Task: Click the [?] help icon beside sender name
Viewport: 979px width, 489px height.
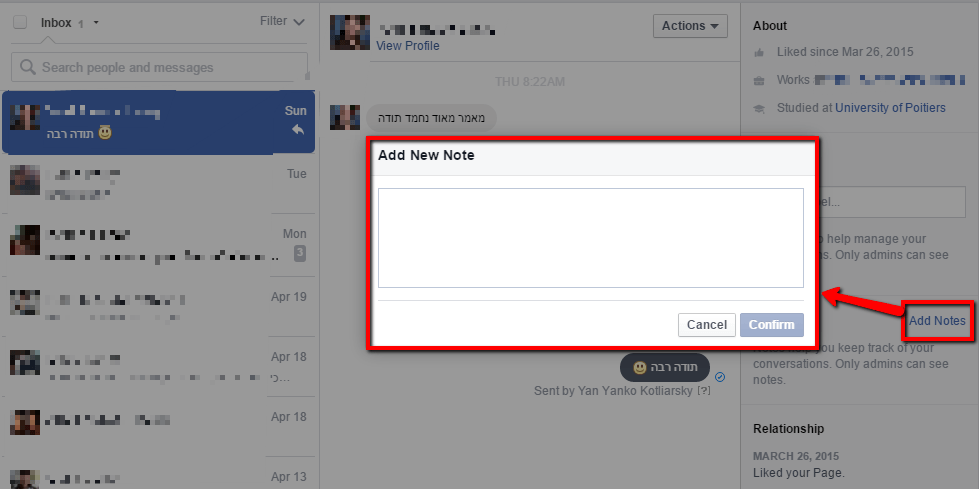Action: [x=704, y=391]
